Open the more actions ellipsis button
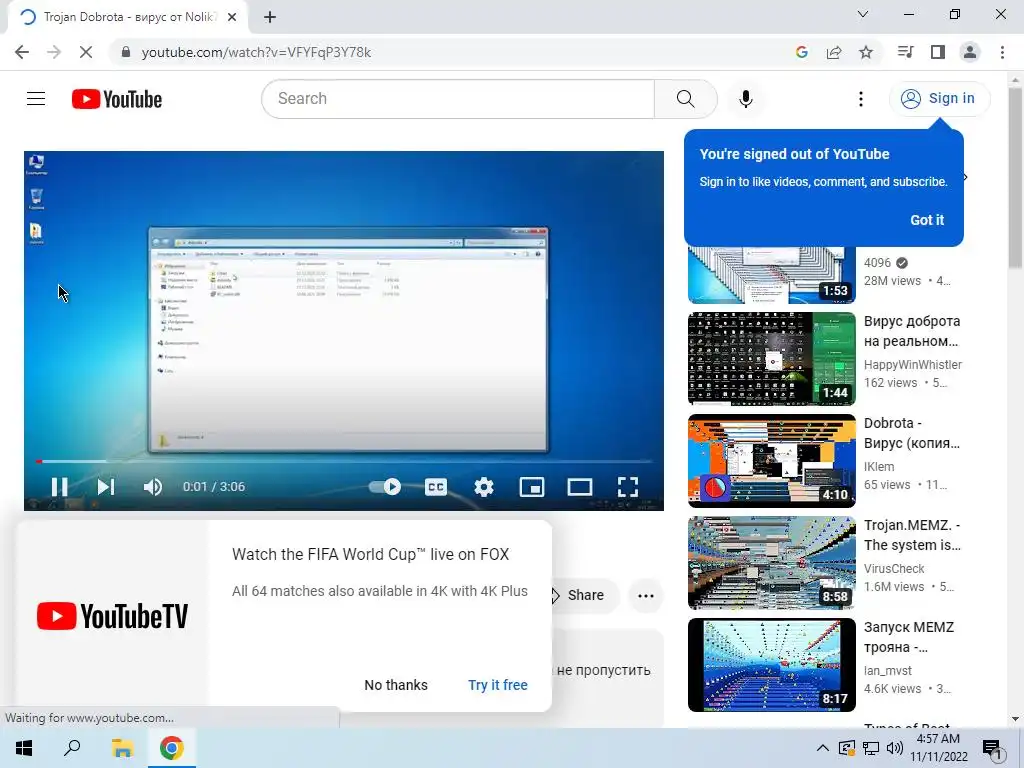Image resolution: width=1024 pixels, height=768 pixels. pyautogui.click(x=646, y=595)
